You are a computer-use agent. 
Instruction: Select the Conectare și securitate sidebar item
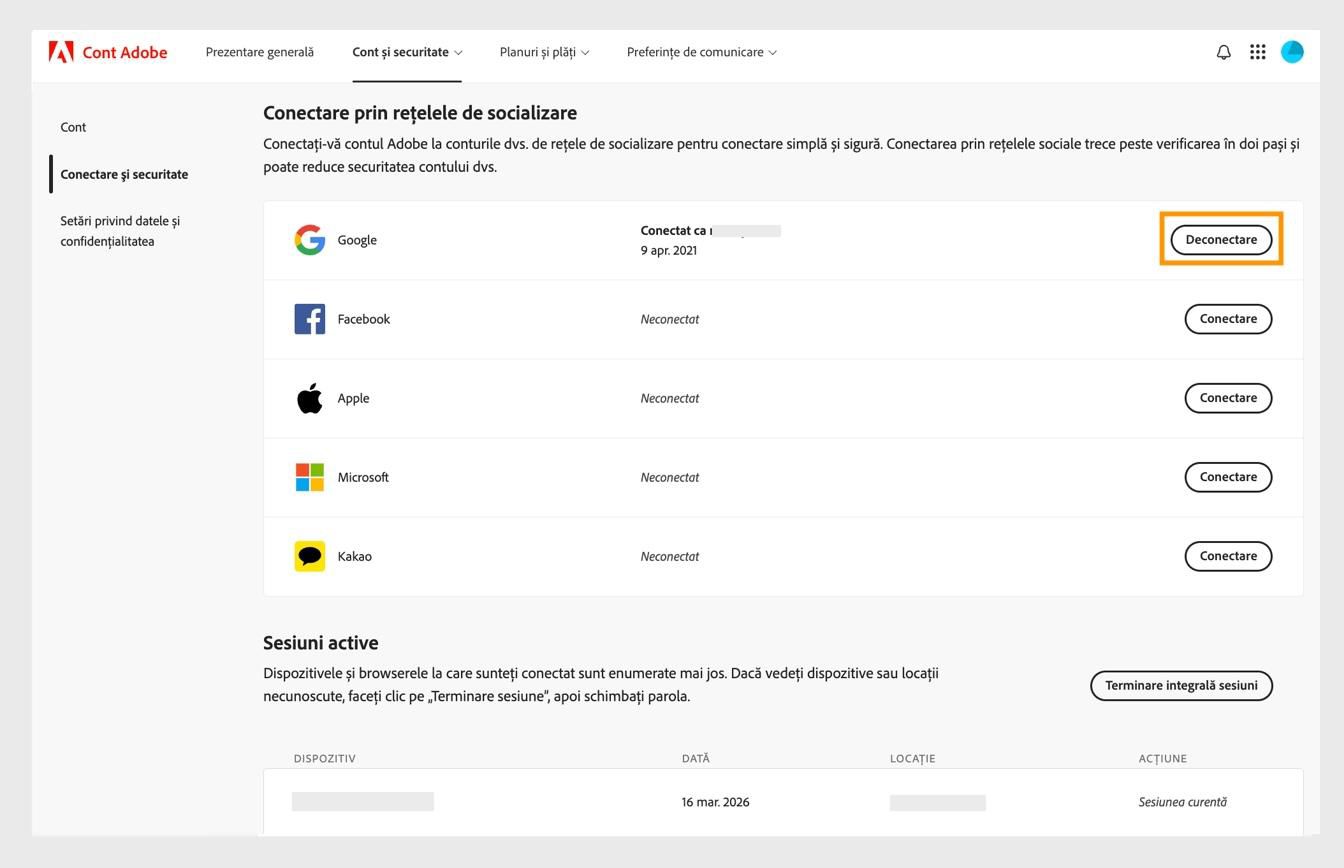tap(124, 173)
